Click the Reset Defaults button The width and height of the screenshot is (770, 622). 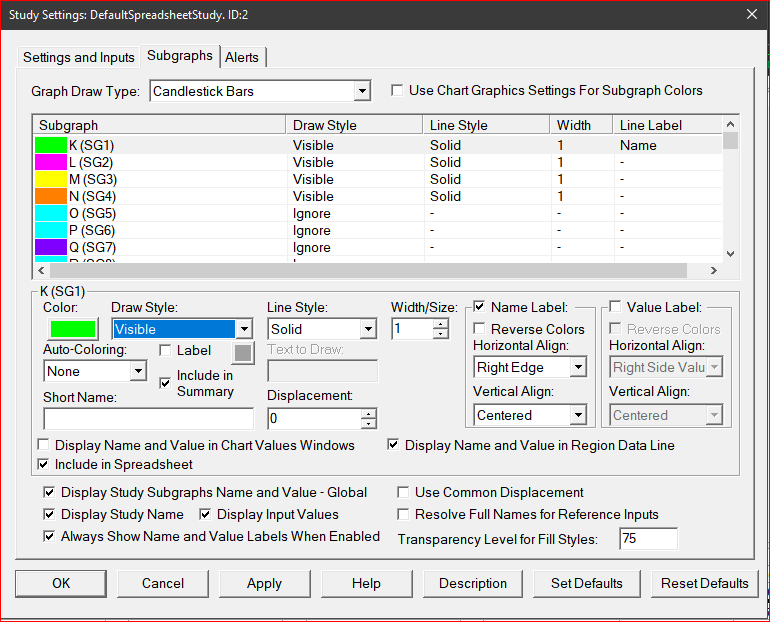[x=704, y=583]
